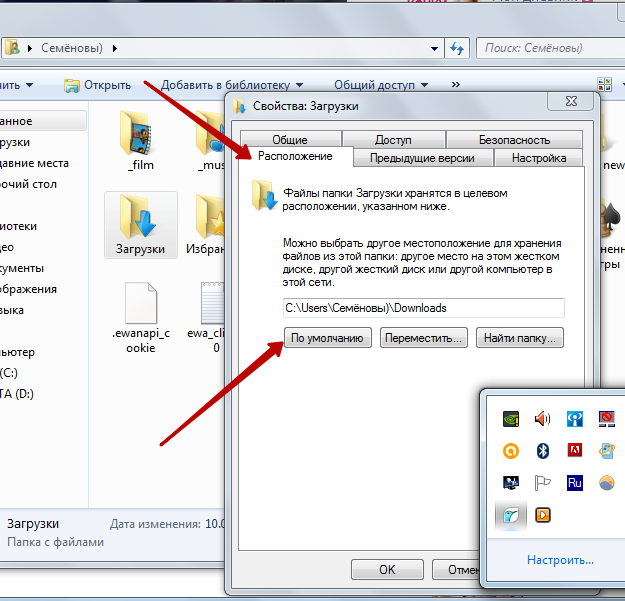Click the Bluetooth tray icon

coord(542,451)
